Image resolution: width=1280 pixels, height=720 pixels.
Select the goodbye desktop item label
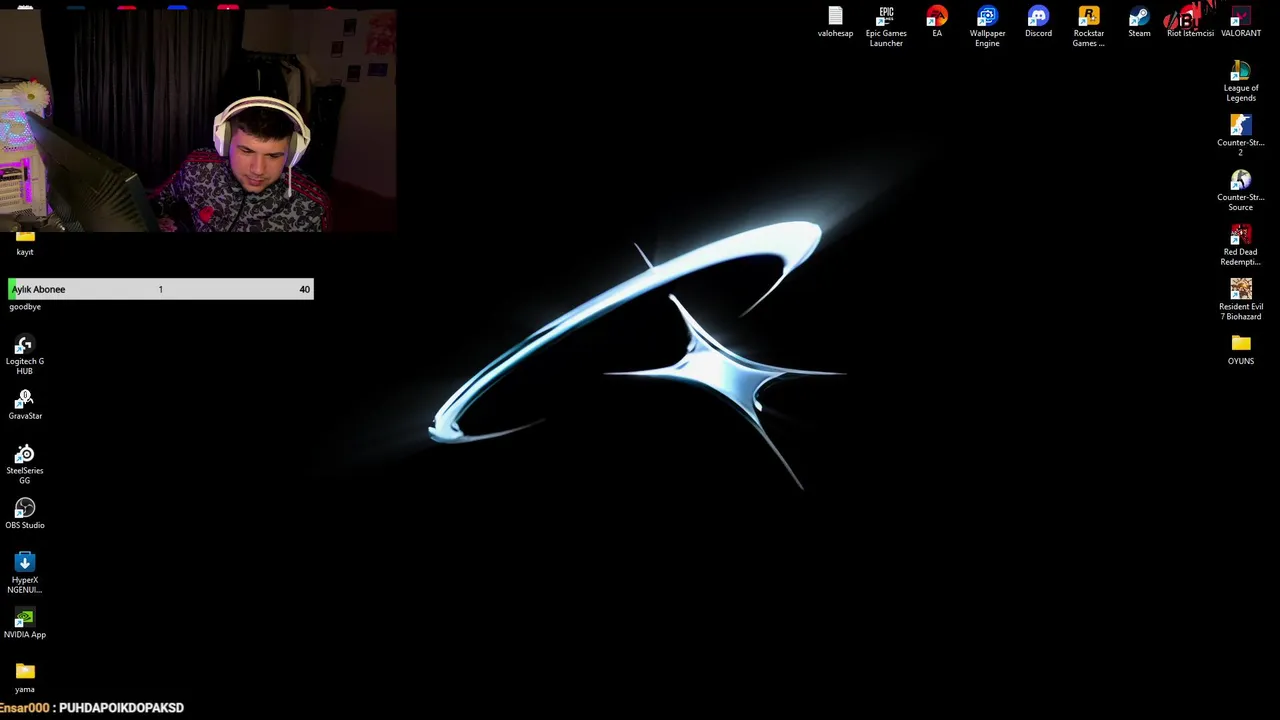pos(25,307)
